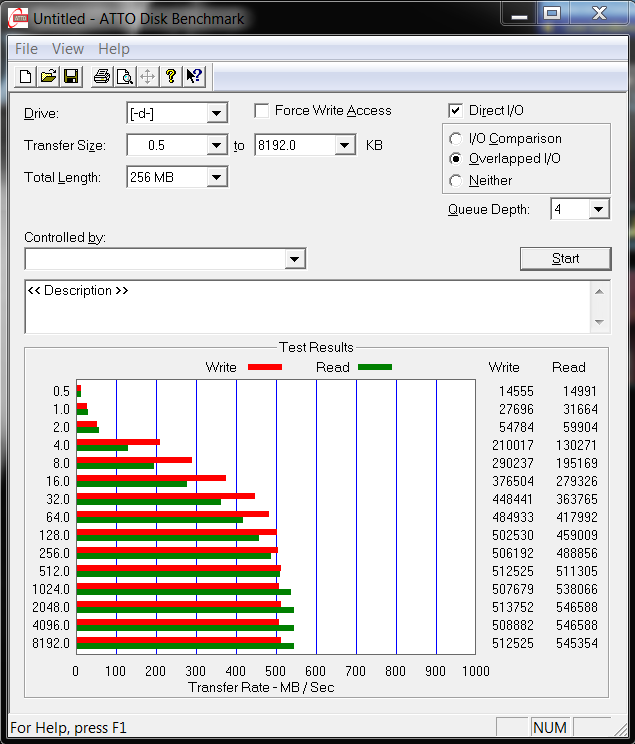Expand the Controlled by dropdown
The width and height of the screenshot is (635, 744).
(294, 260)
